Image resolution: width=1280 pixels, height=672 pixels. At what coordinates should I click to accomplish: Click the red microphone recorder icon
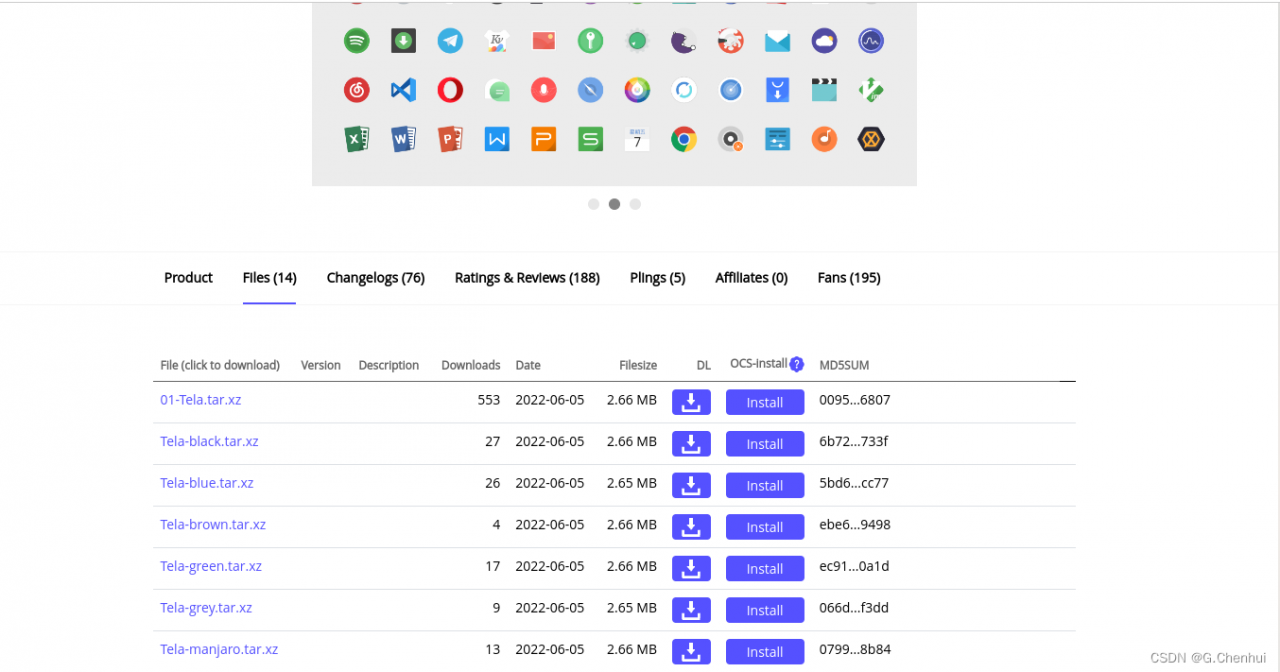pos(544,90)
